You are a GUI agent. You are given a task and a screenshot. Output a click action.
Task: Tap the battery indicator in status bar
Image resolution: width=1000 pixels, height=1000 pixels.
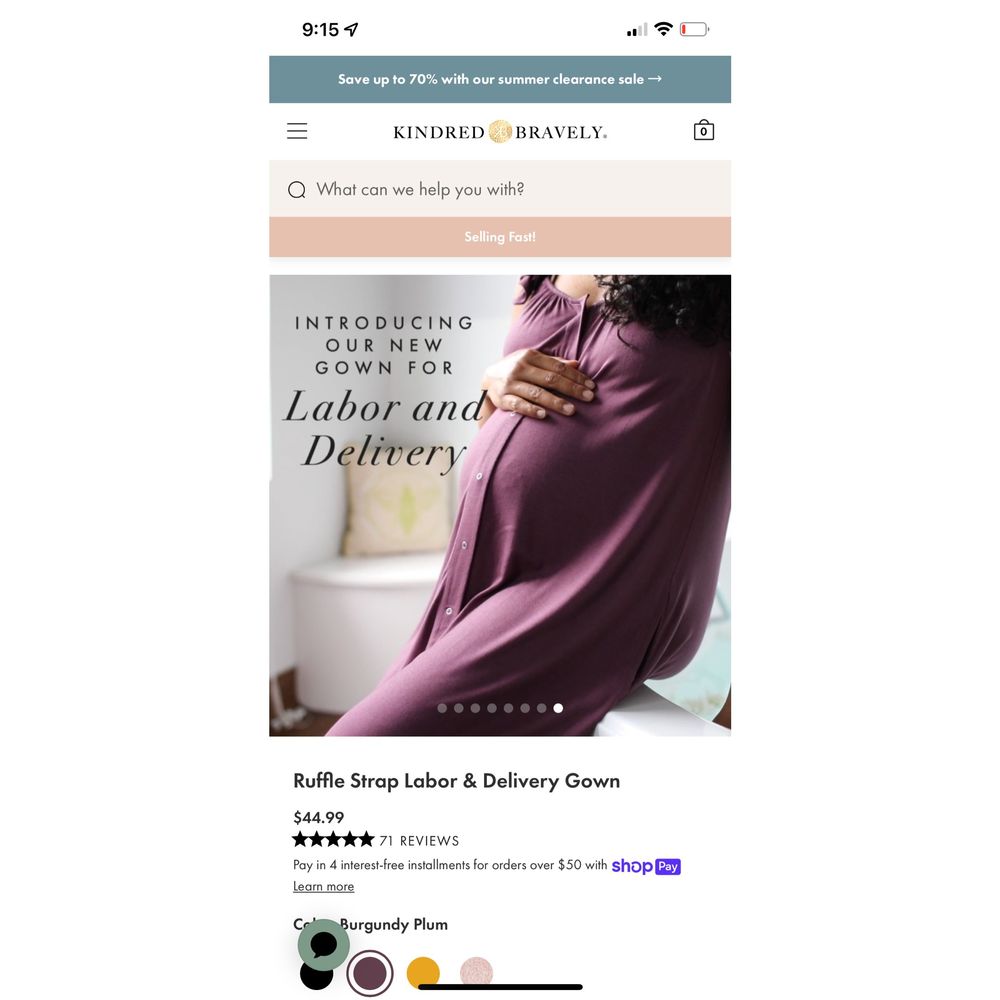tap(695, 29)
